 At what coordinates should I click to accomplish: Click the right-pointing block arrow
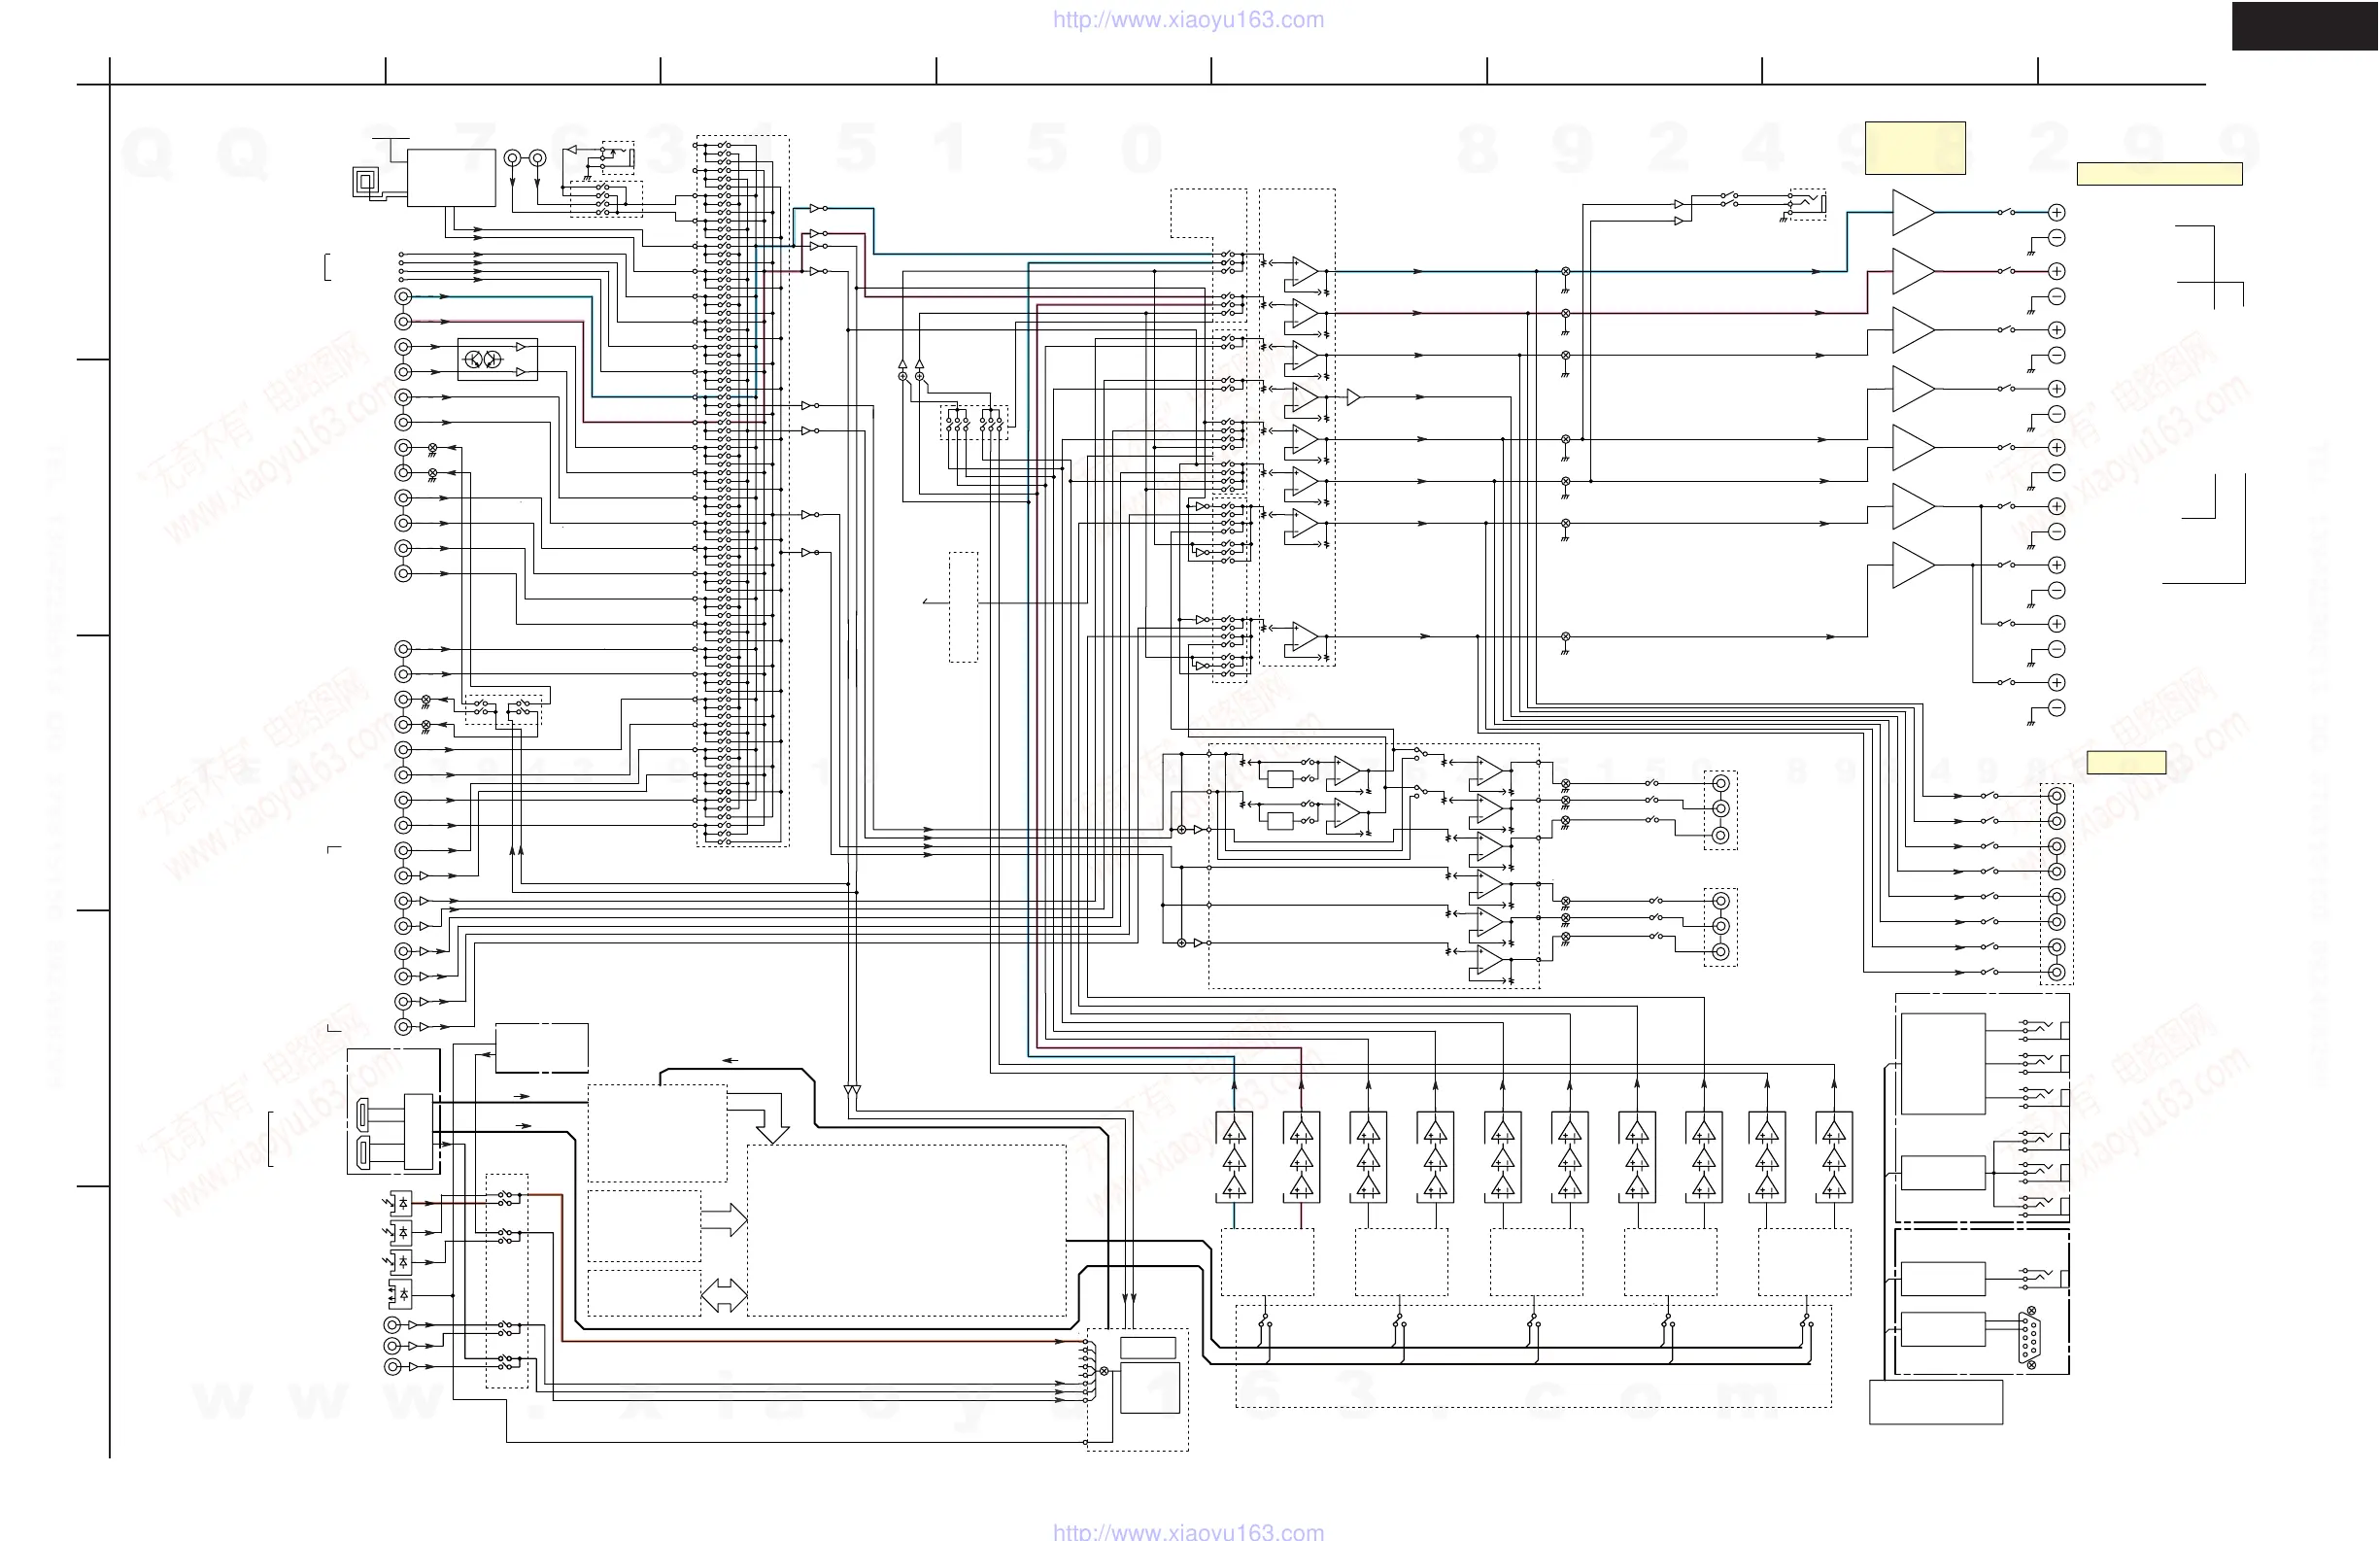pos(725,1220)
